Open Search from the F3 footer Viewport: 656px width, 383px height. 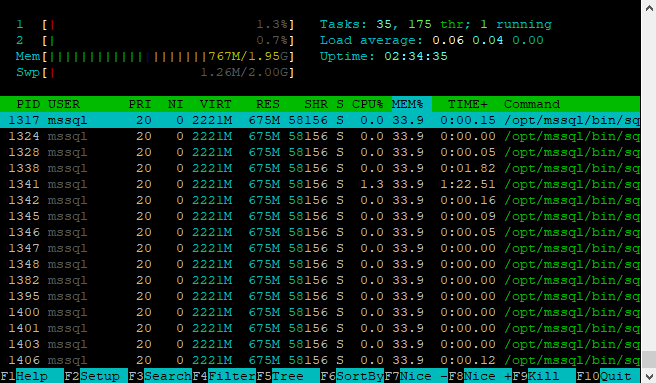160,376
